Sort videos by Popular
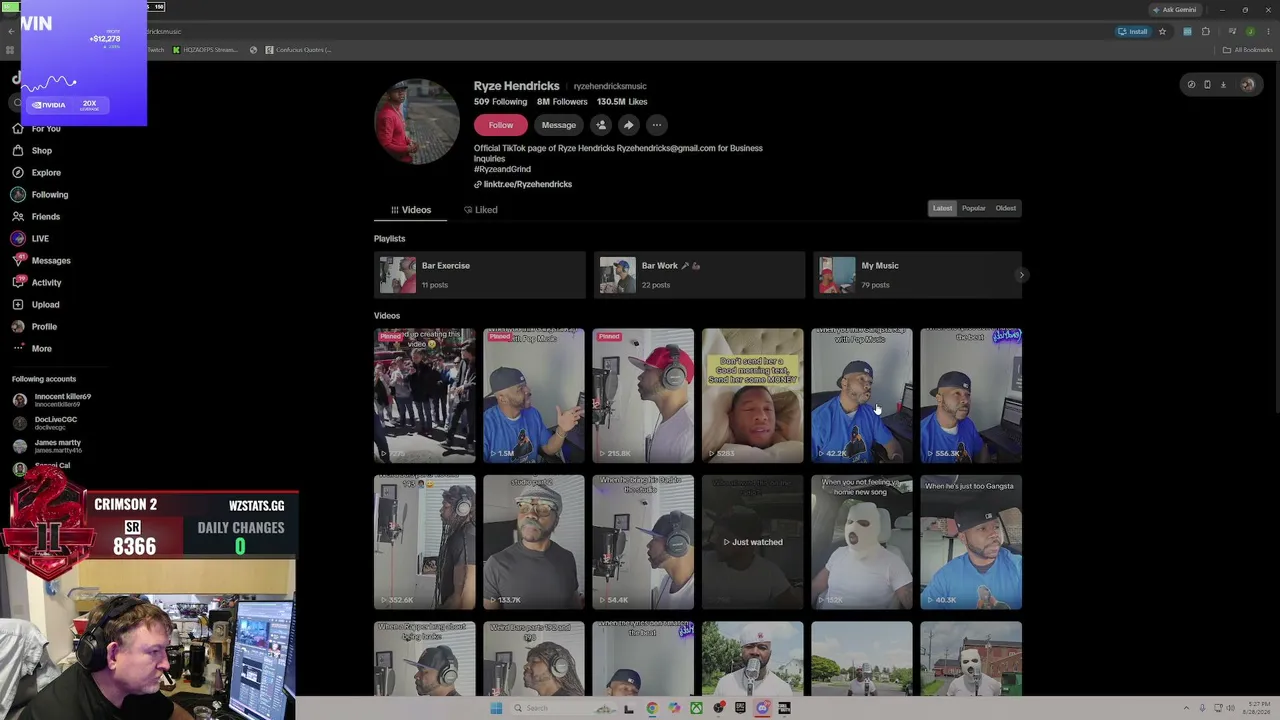The width and height of the screenshot is (1280, 720). pyautogui.click(x=974, y=208)
